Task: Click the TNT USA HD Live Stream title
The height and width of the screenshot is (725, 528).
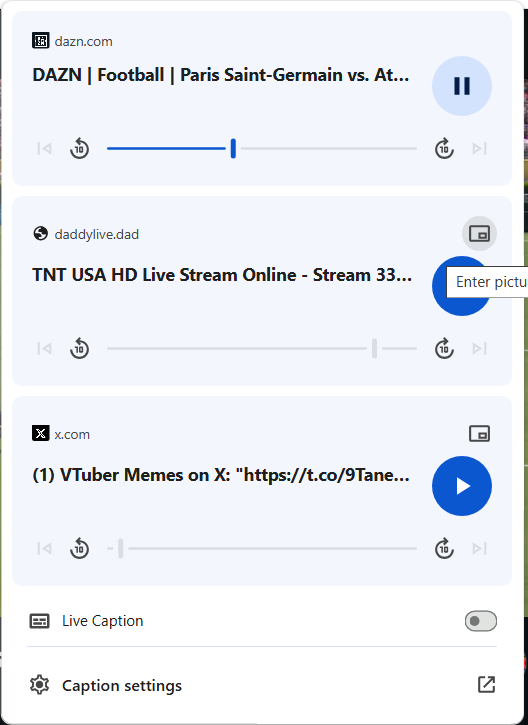Action: click(x=222, y=275)
